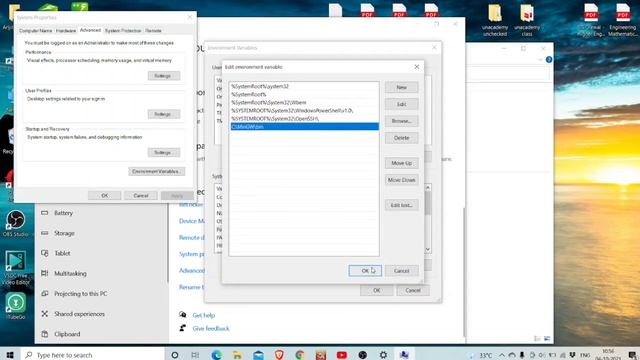Open the unacademy unchecked folder

click(495, 20)
